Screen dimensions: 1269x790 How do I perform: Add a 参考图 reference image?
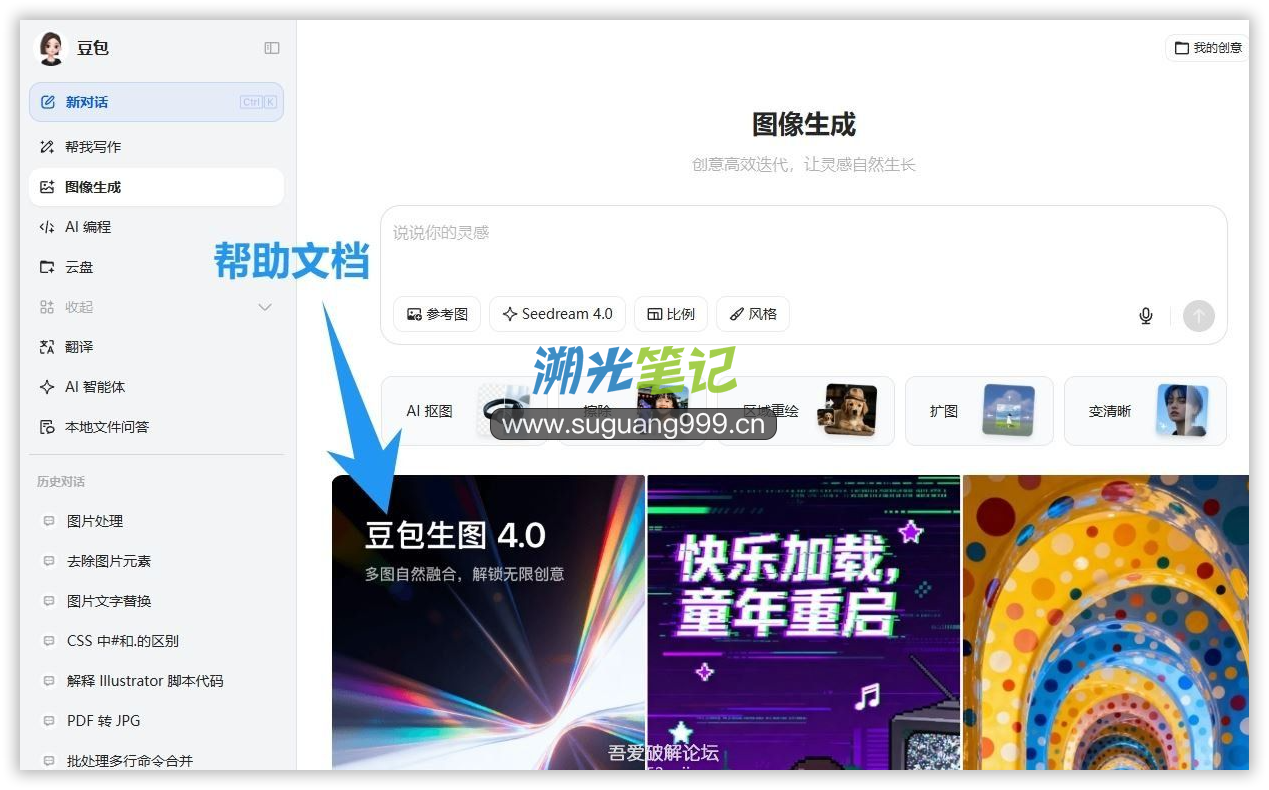[x=437, y=314]
